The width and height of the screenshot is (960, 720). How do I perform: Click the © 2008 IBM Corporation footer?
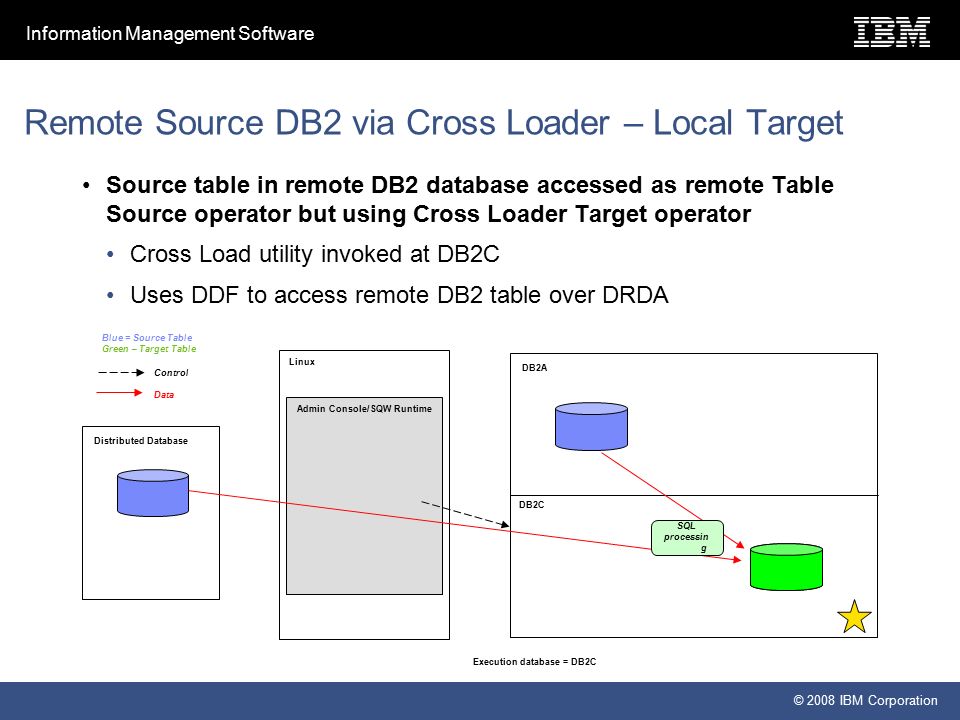865,700
